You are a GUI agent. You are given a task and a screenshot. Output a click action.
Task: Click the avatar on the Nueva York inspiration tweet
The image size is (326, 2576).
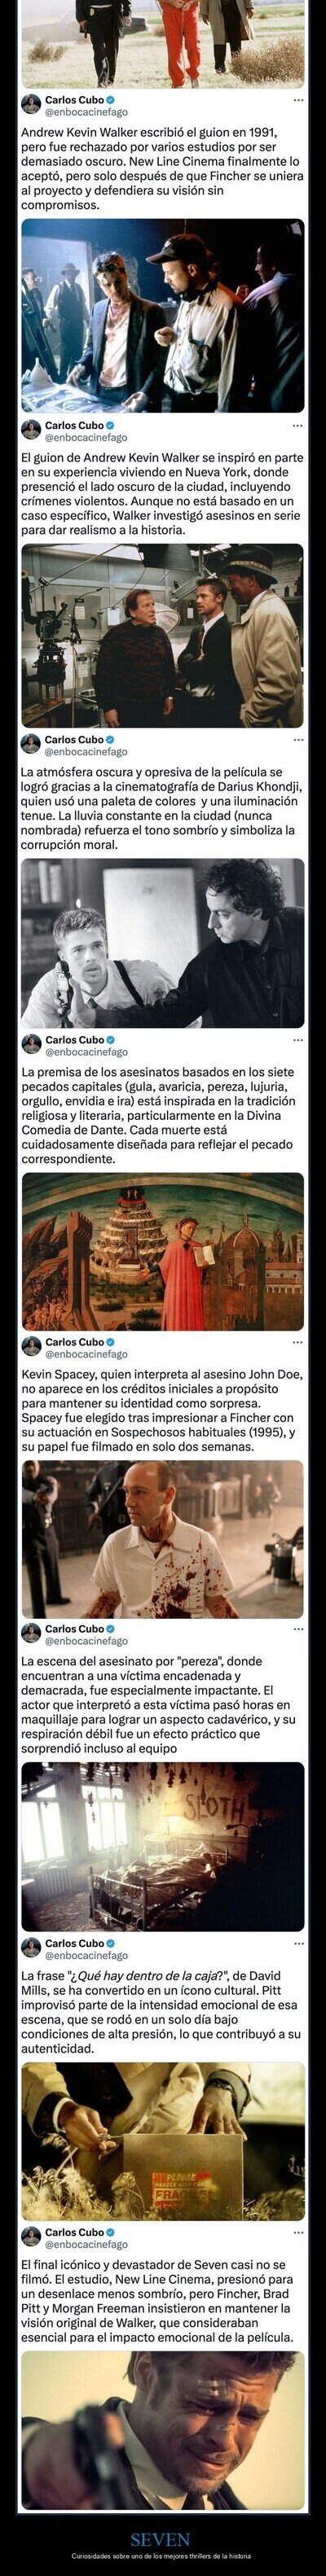[31, 431]
